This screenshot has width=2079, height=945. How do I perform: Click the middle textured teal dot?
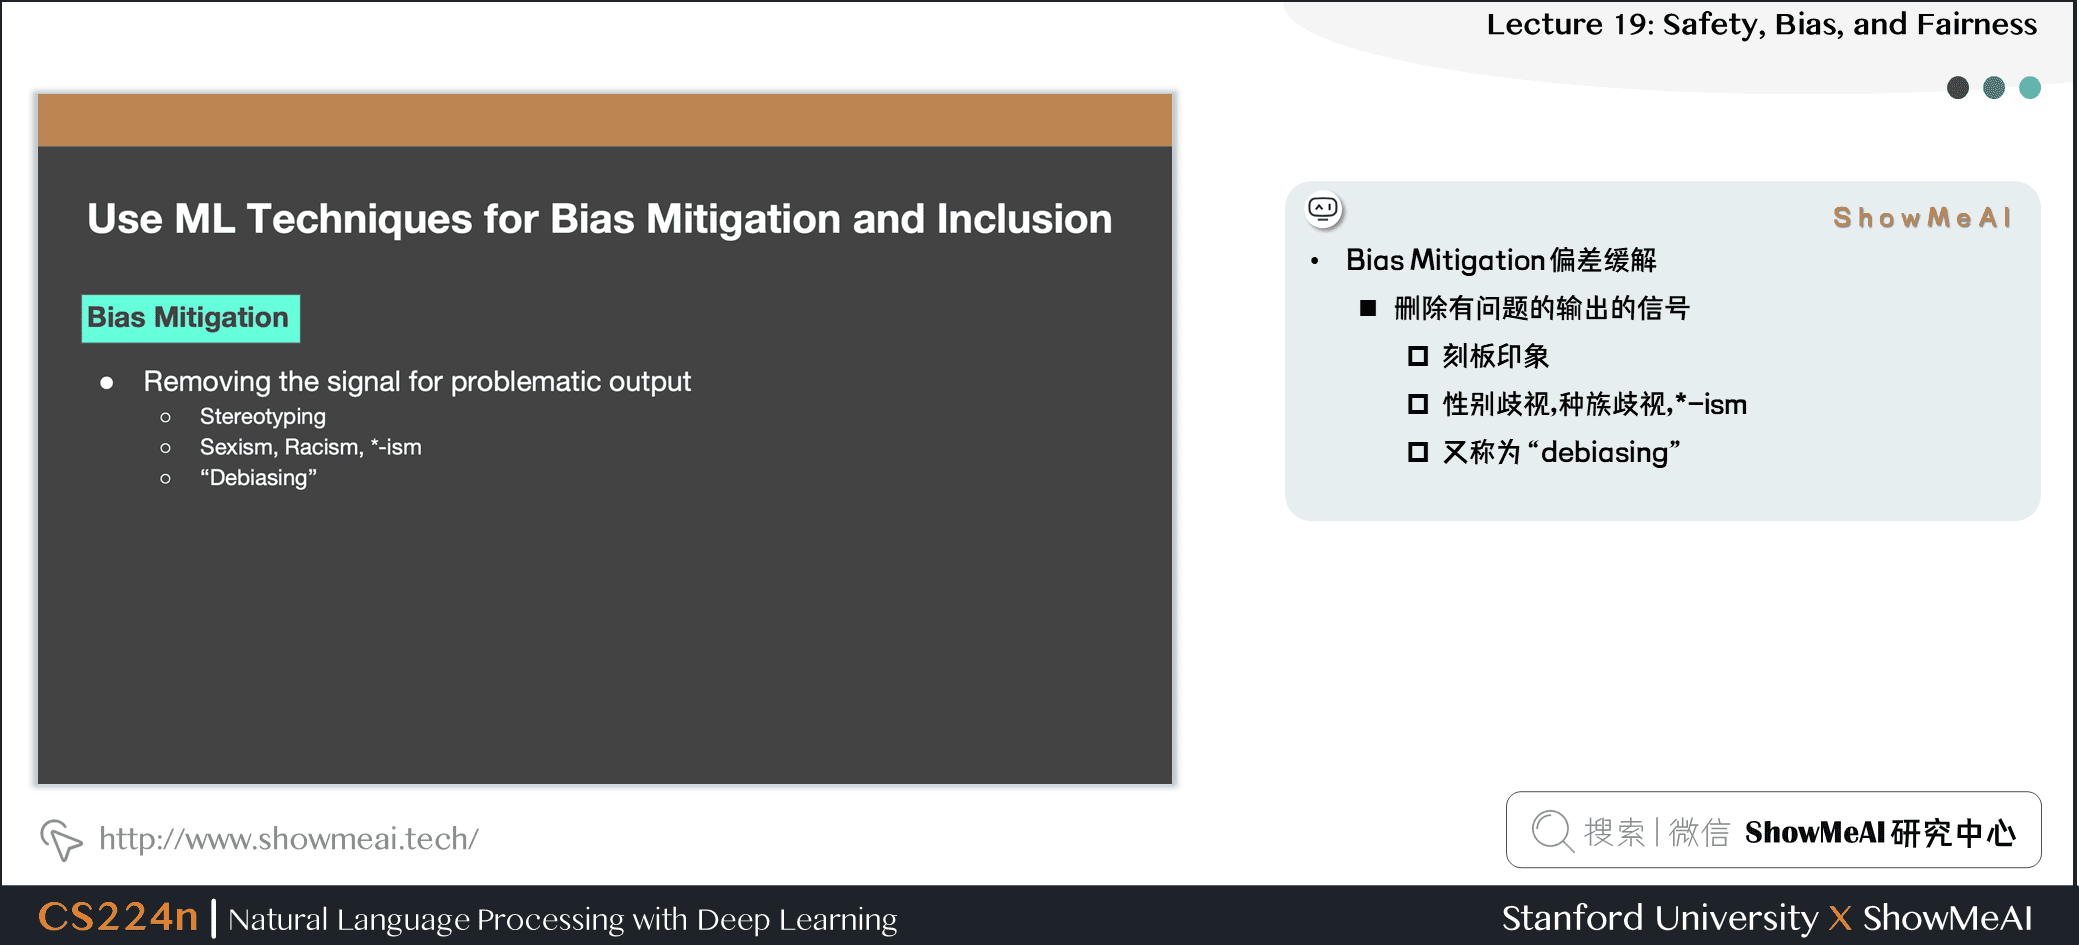click(1994, 88)
